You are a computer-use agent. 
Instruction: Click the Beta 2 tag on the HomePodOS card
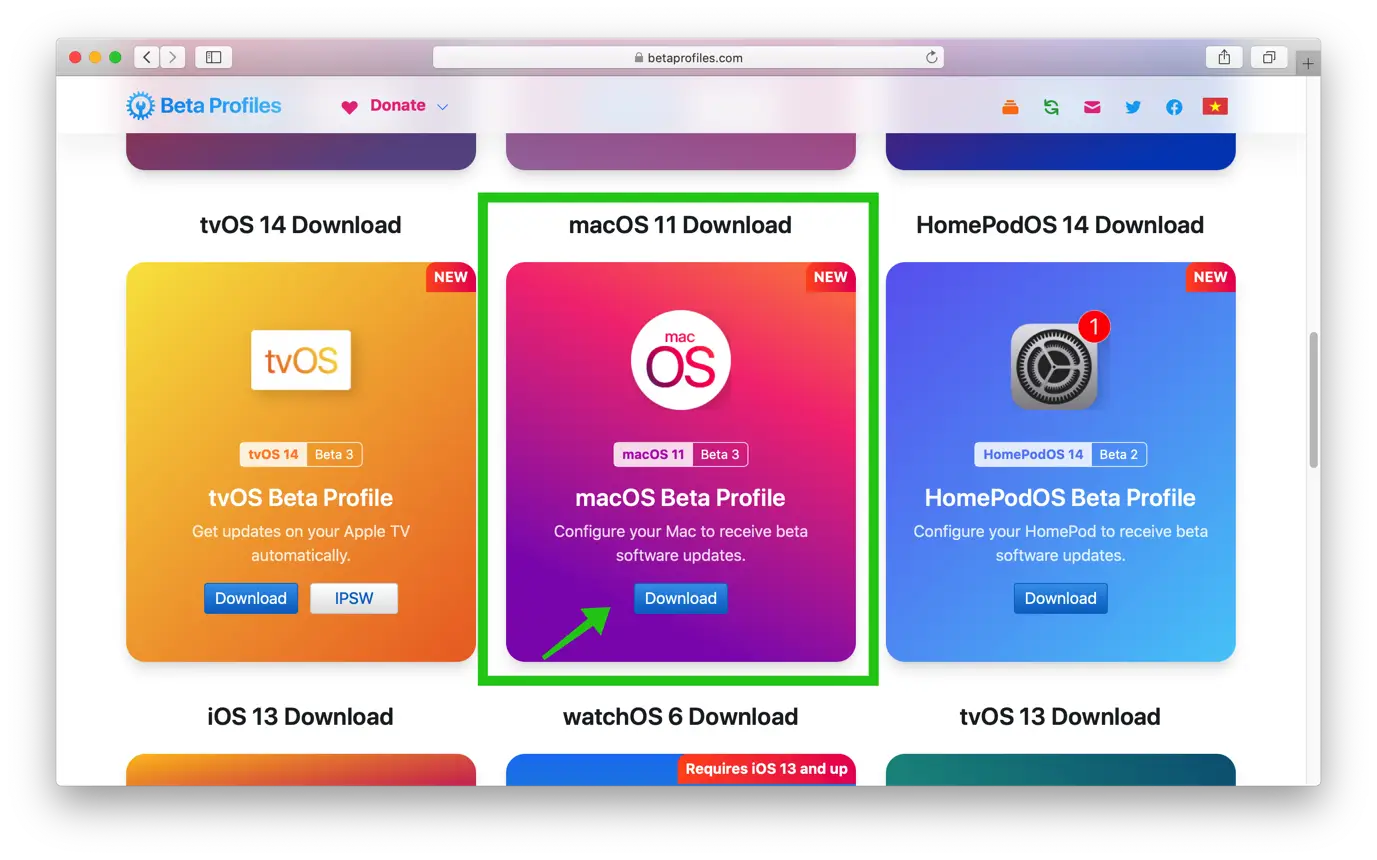(x=1119, y=454)
